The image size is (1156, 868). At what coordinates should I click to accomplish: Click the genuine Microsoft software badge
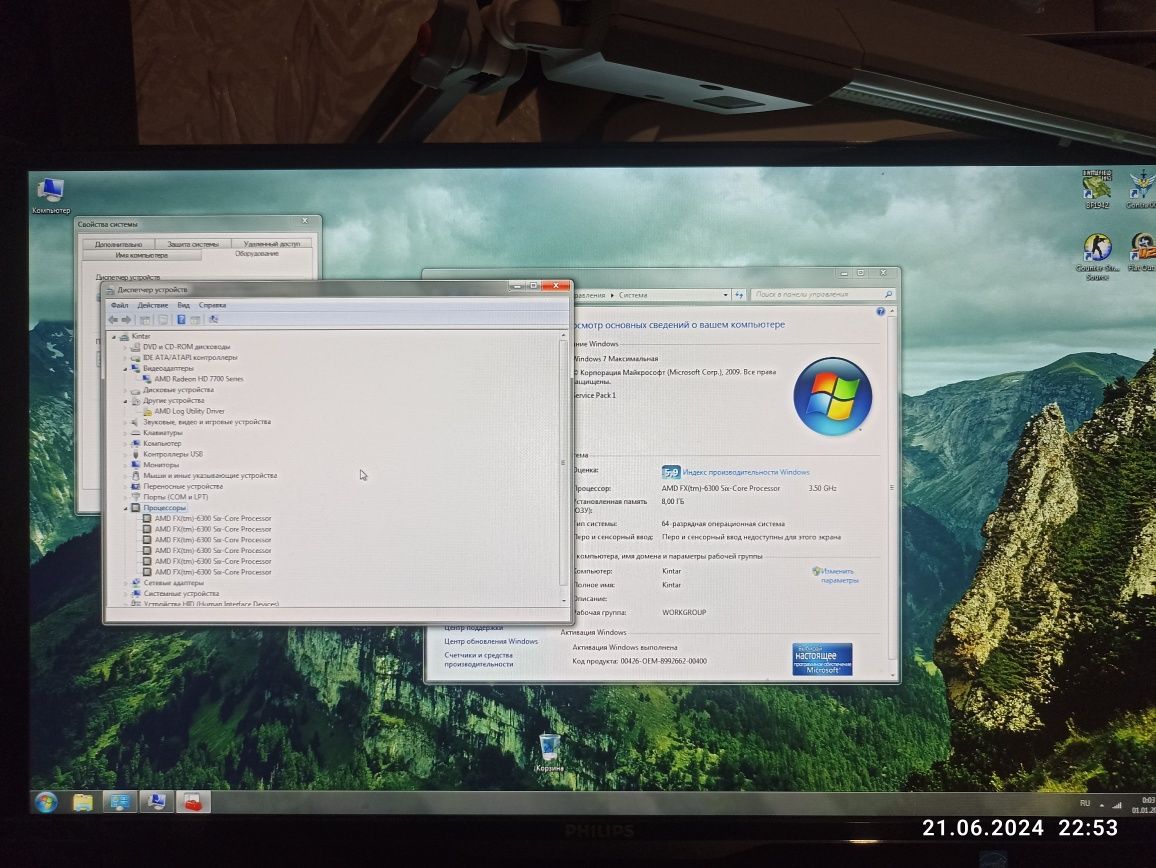822,659
